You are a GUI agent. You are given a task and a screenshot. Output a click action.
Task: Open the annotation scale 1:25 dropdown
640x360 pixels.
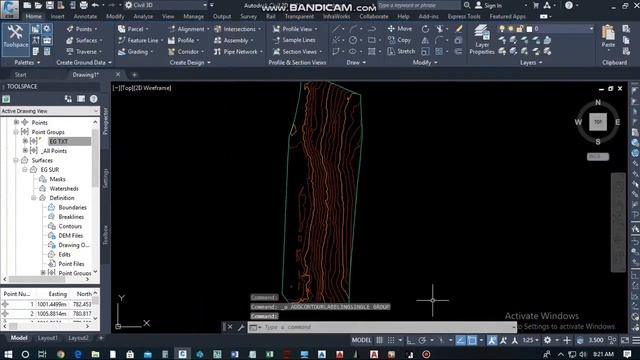(x=531, y=340)
